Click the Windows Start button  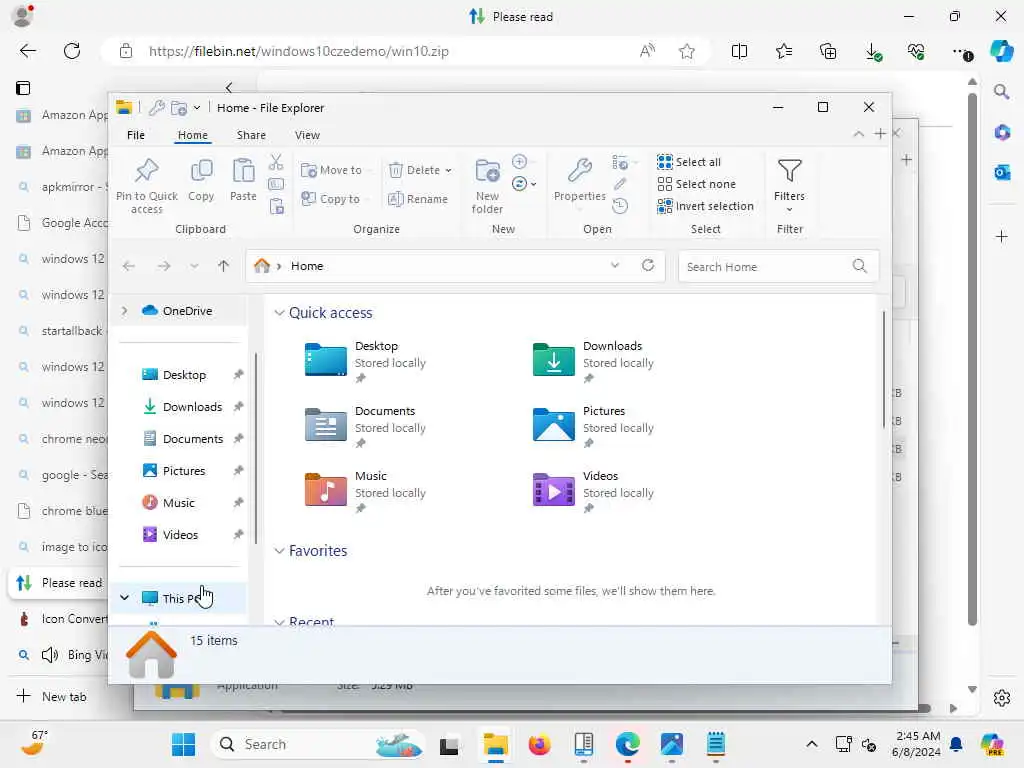(x=184, y=744)
